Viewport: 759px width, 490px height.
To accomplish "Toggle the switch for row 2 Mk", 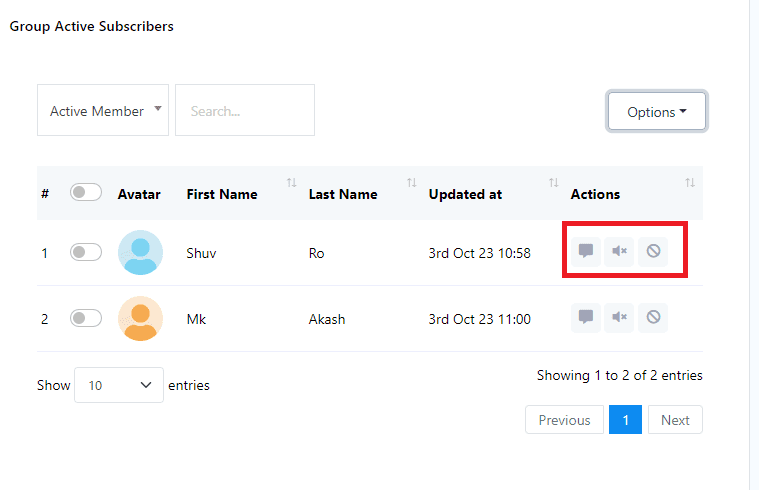I will coord(86,318).
